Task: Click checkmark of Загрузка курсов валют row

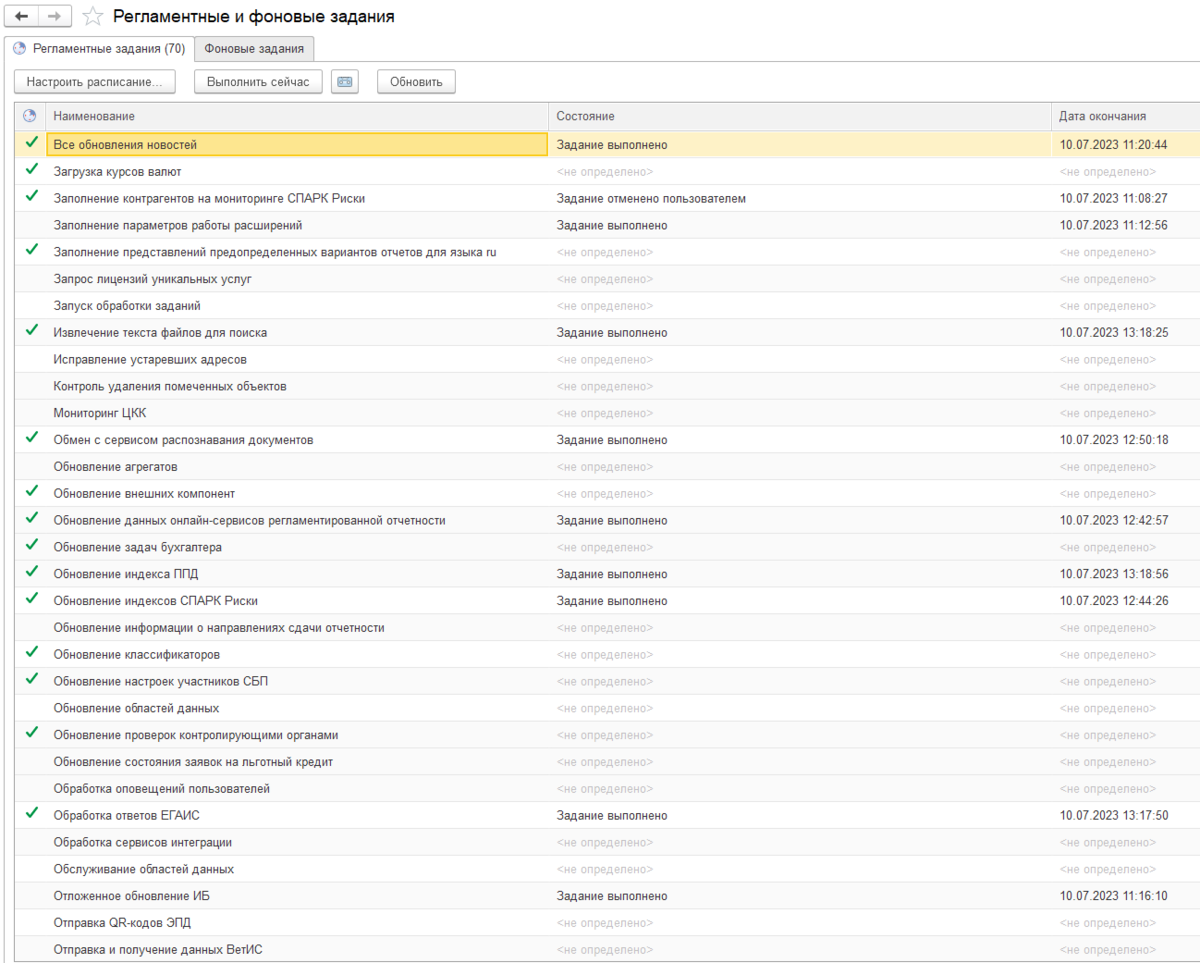Action: pyautogui.click(x=31, y=171)
